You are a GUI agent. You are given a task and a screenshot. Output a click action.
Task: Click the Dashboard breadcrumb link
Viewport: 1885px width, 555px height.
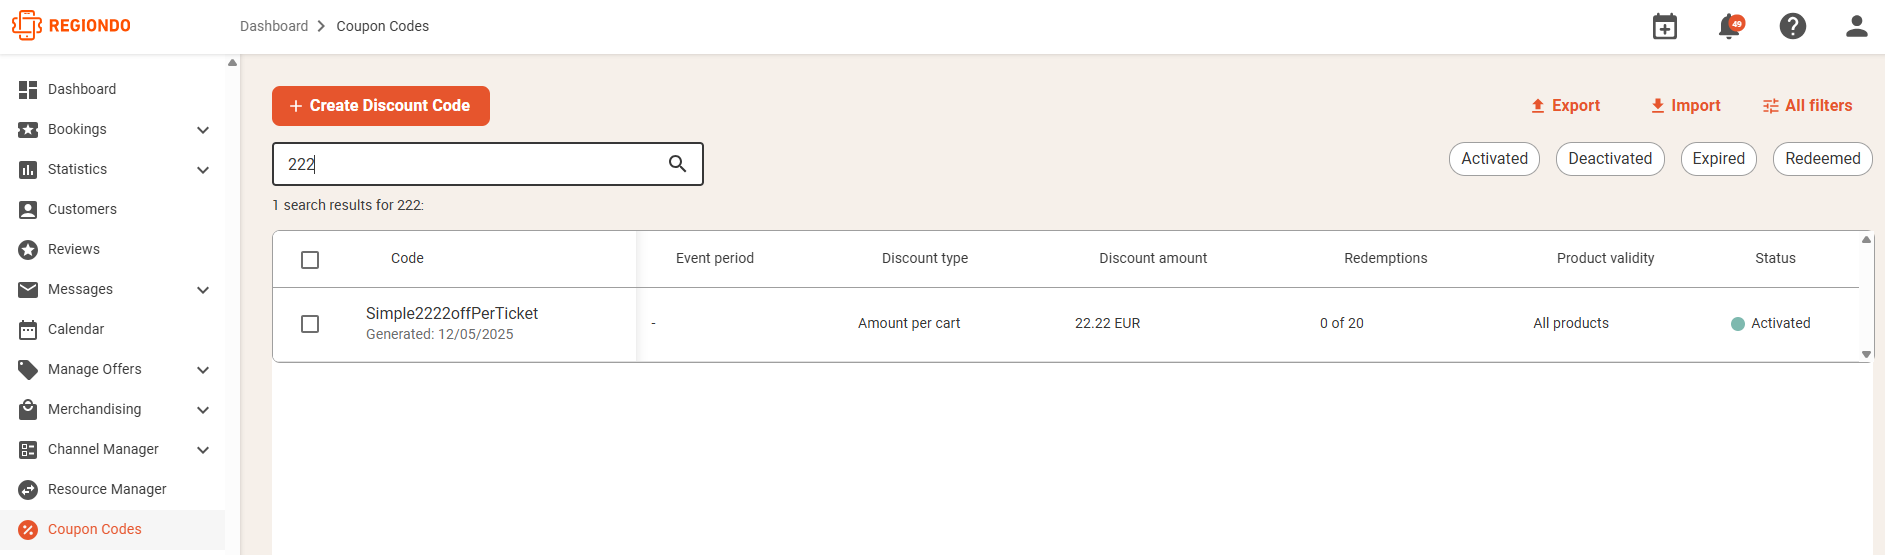[x=274, y=26]
